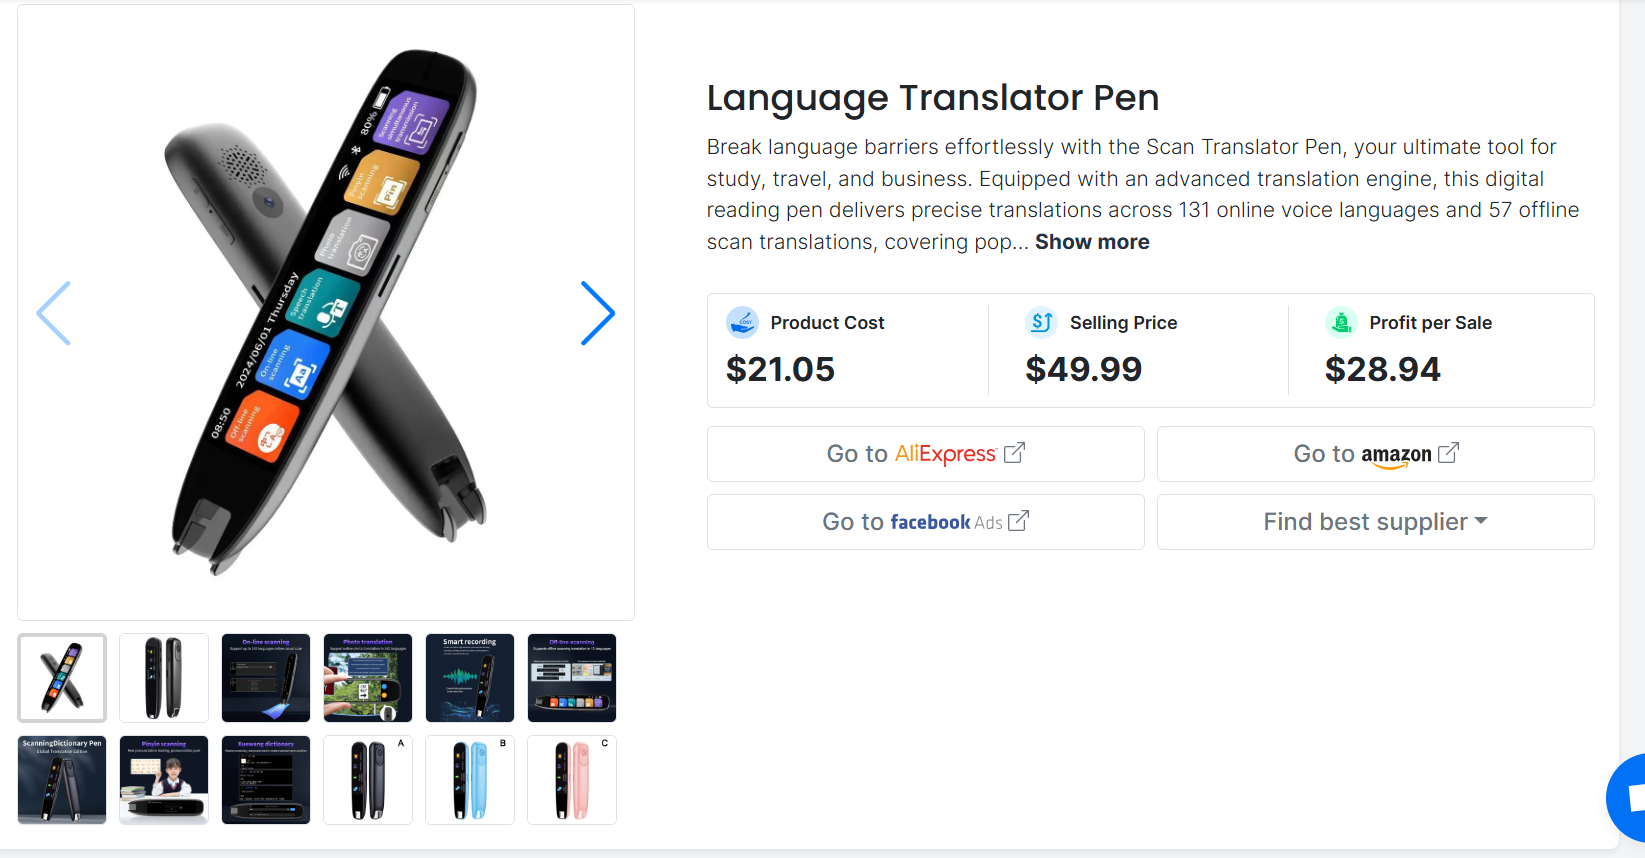
Task: Click the Product Cost icon
Action: (742, 322)
